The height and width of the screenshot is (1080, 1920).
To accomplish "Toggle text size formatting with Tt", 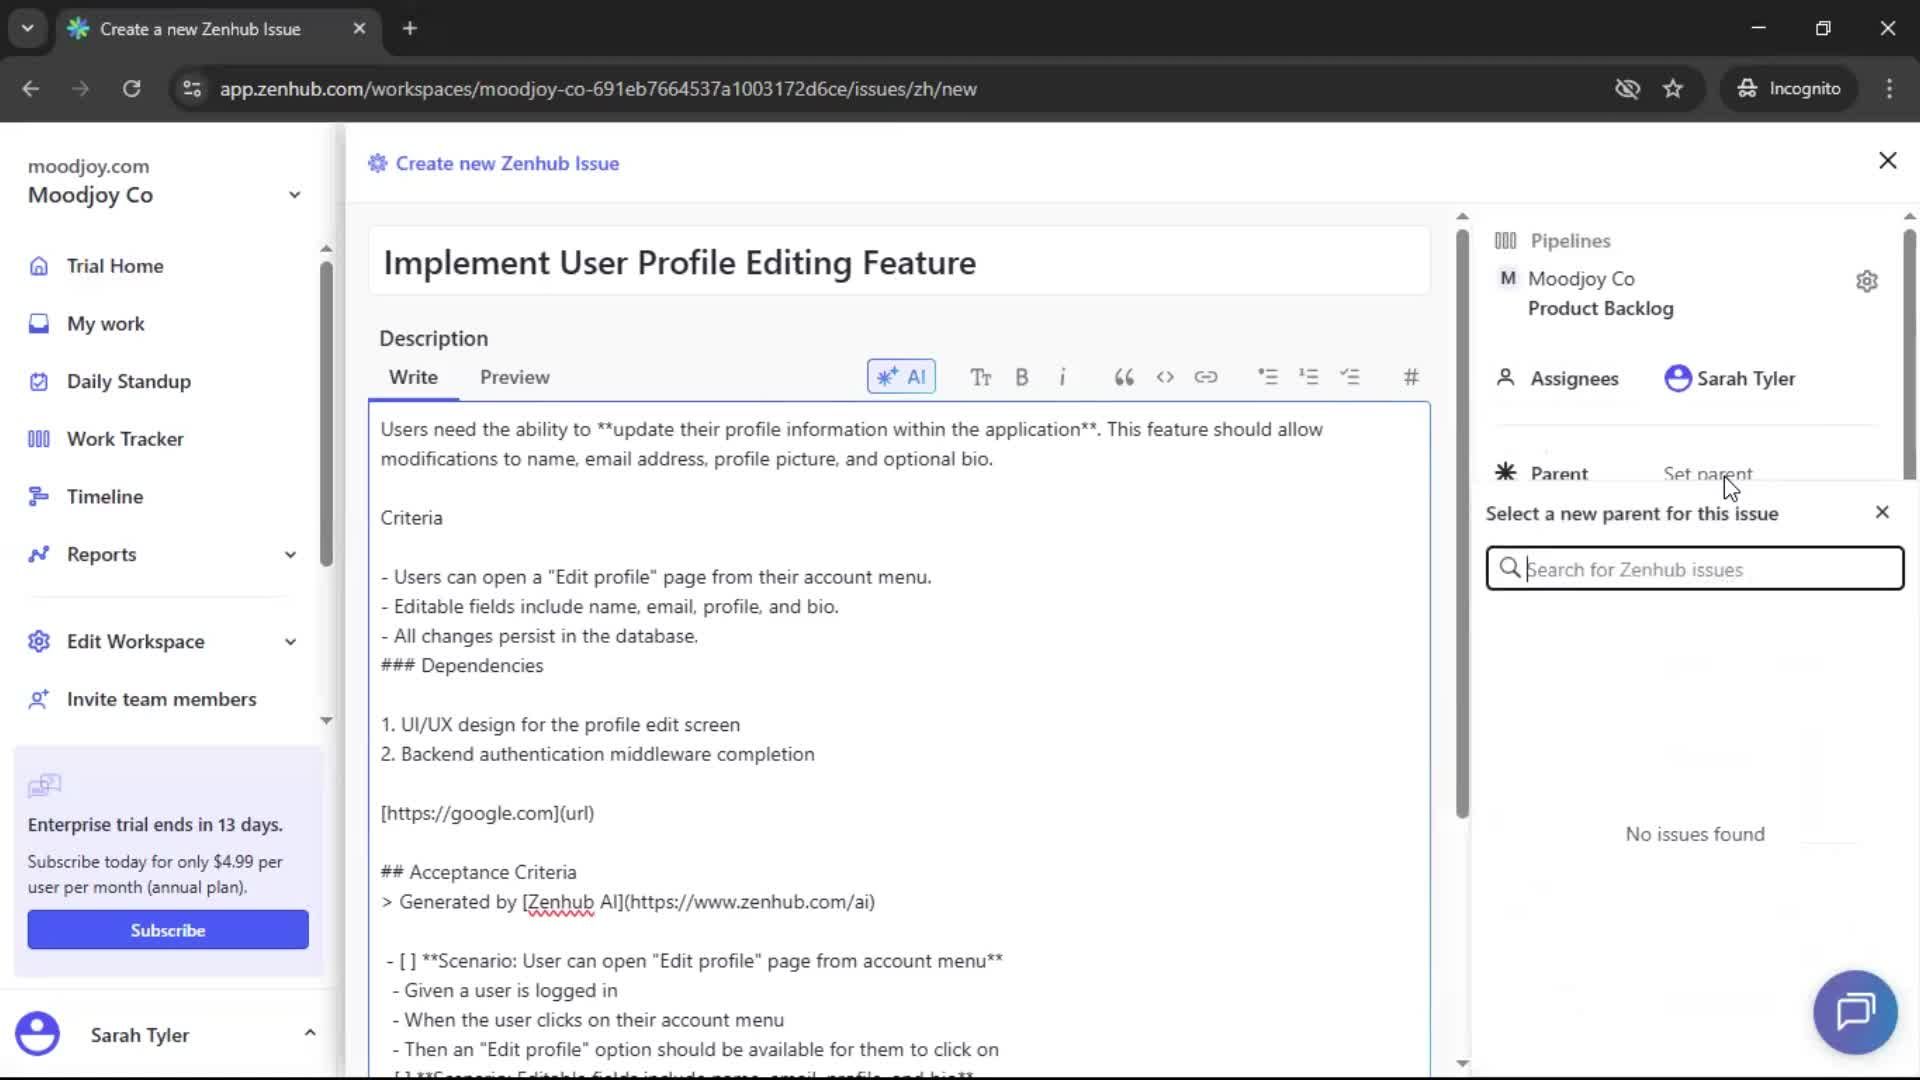I will point(980,377).
